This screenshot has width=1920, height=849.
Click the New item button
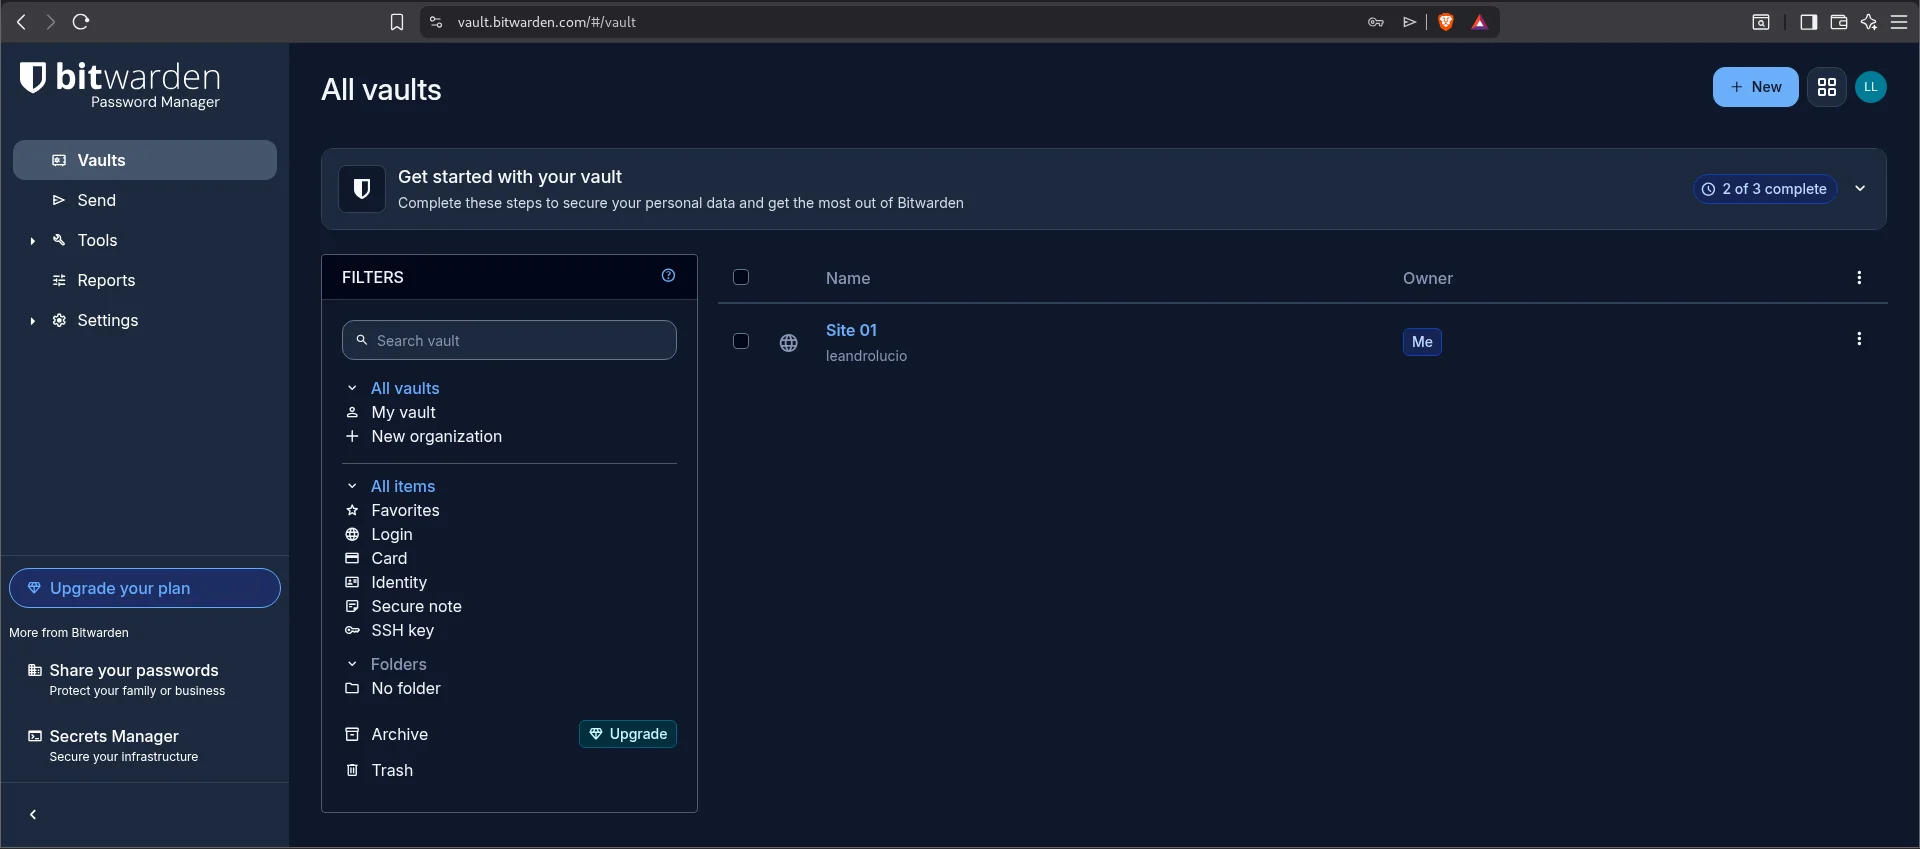[1755, 87]
